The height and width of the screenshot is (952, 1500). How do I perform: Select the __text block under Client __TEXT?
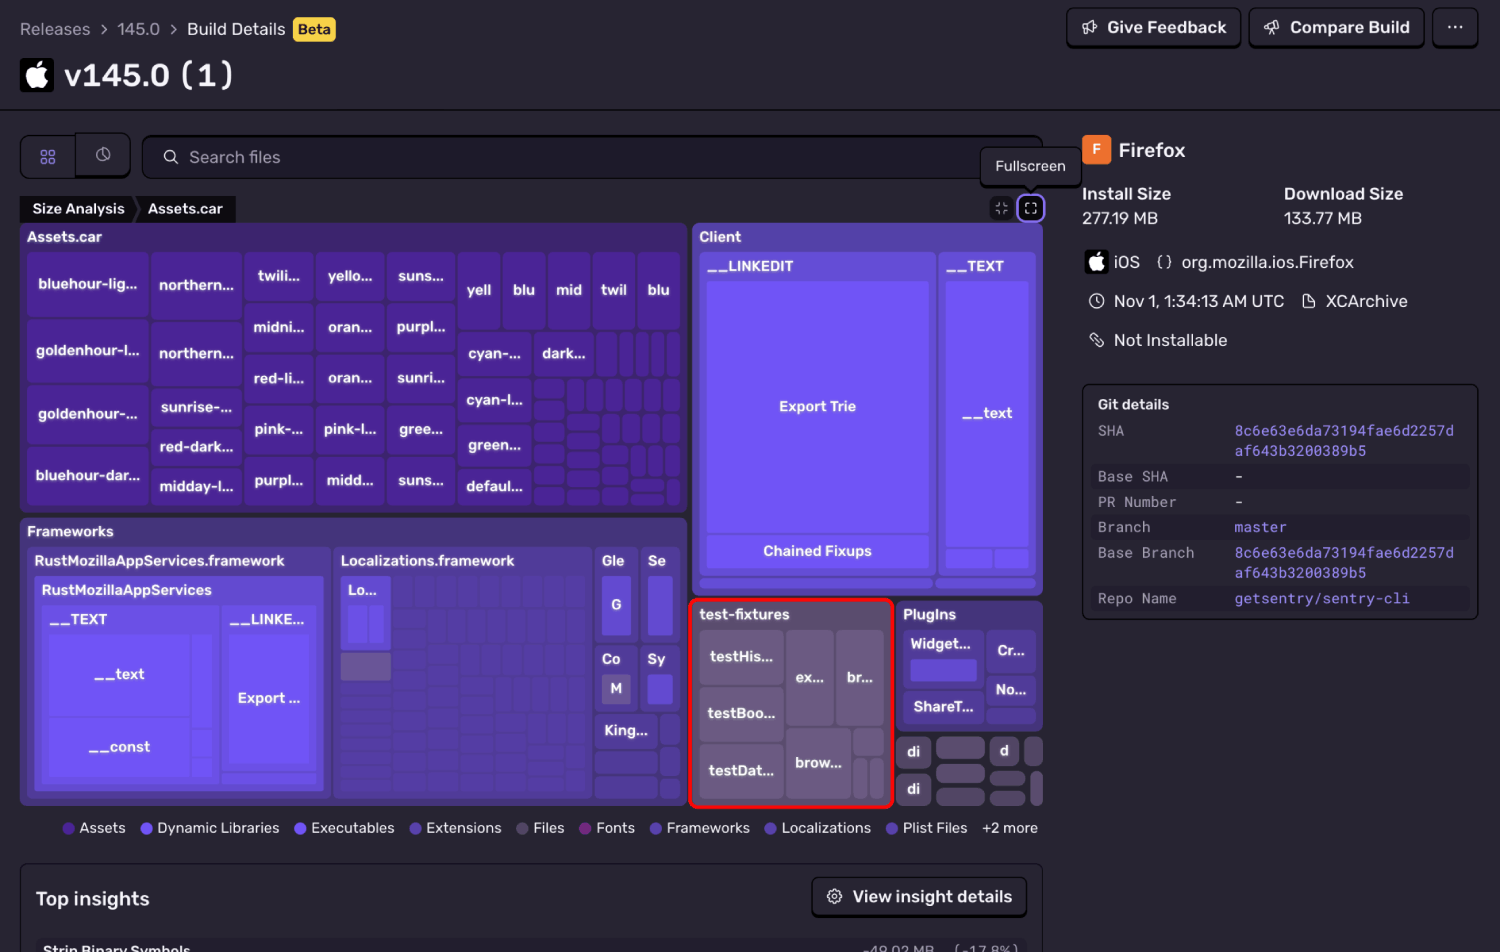pyautogui.click(x=986, y=413)
